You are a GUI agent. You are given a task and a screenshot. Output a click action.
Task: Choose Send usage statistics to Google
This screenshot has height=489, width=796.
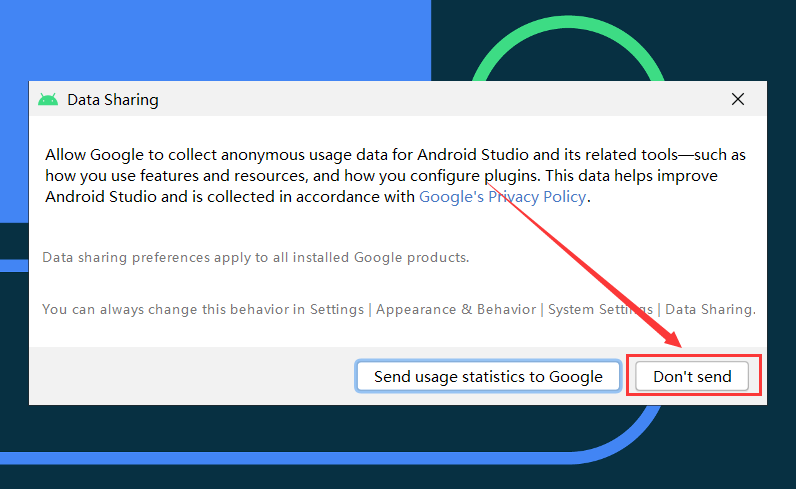tap(488, 376)
